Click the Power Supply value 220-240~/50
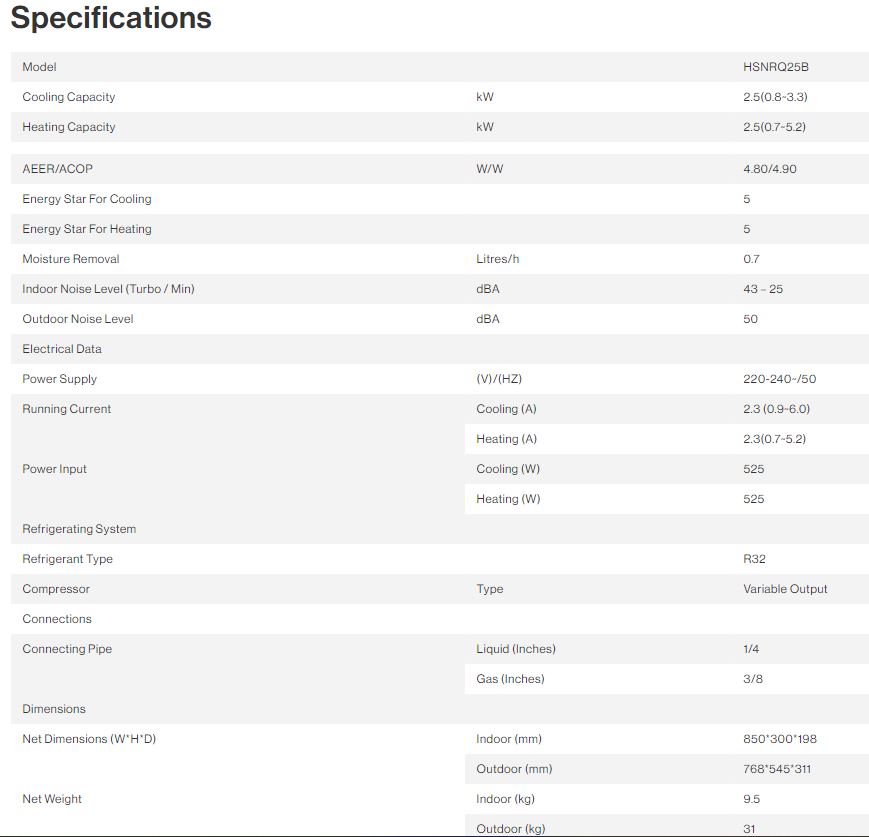 780,379
